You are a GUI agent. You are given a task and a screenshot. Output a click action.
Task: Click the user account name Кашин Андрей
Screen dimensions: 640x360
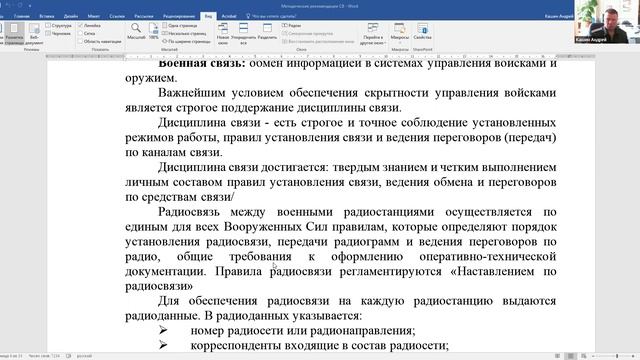(559, 16)
